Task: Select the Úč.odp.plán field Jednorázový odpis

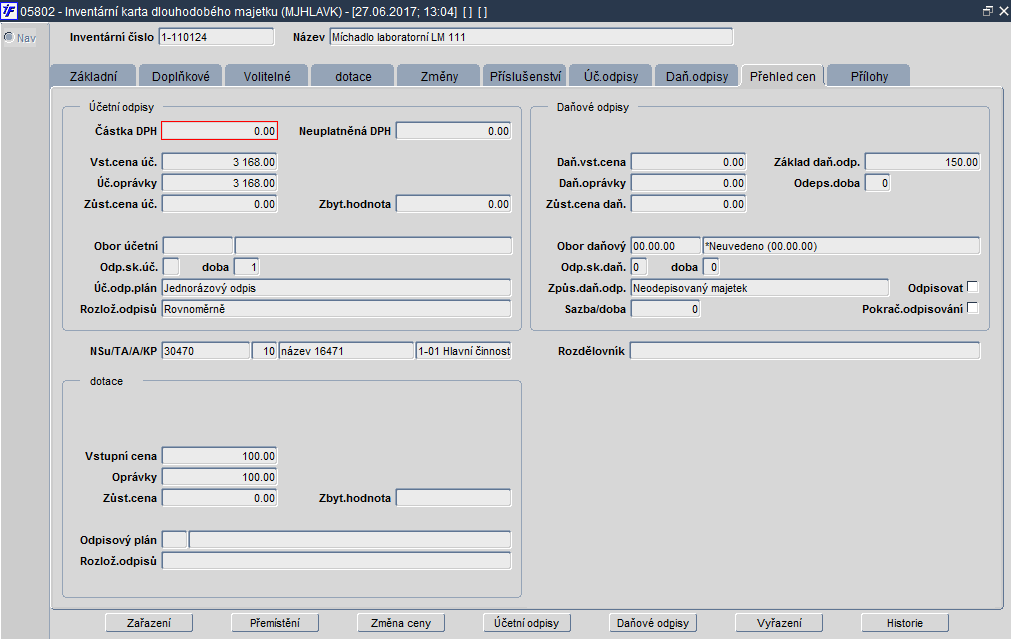Action: coord(337,288)
